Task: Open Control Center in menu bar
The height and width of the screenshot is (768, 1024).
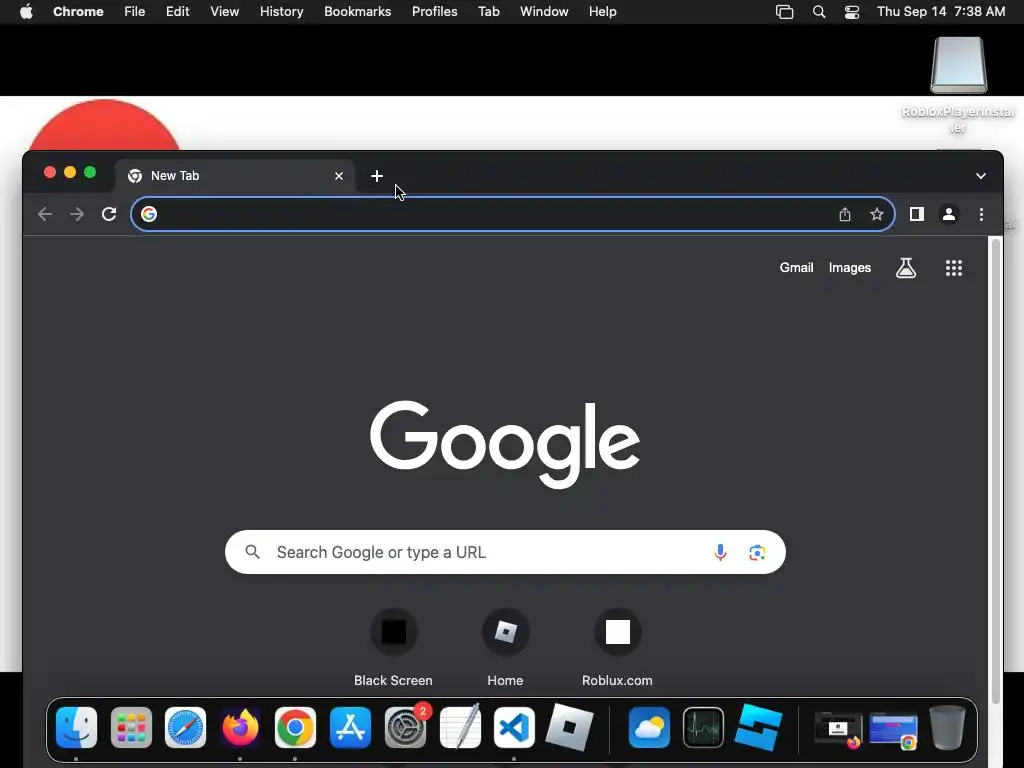Action: tap(852, 12)
